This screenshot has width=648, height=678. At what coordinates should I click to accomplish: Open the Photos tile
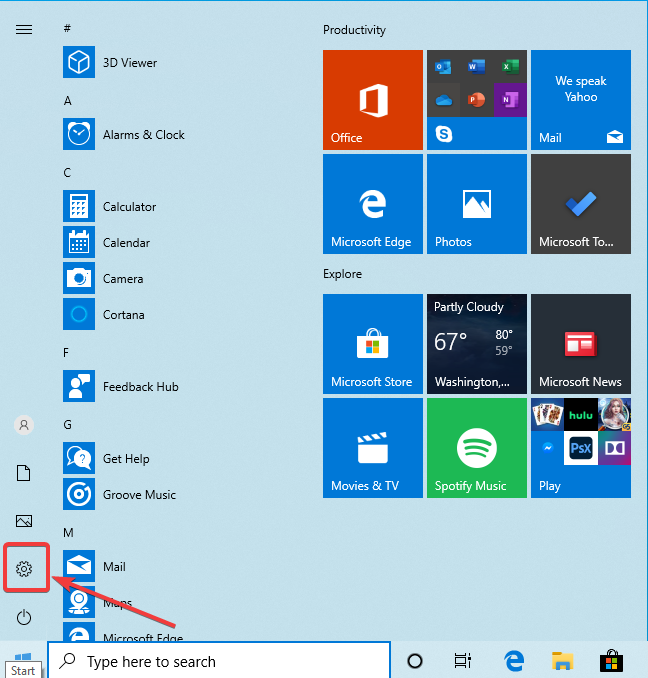[x=477, y=204]
